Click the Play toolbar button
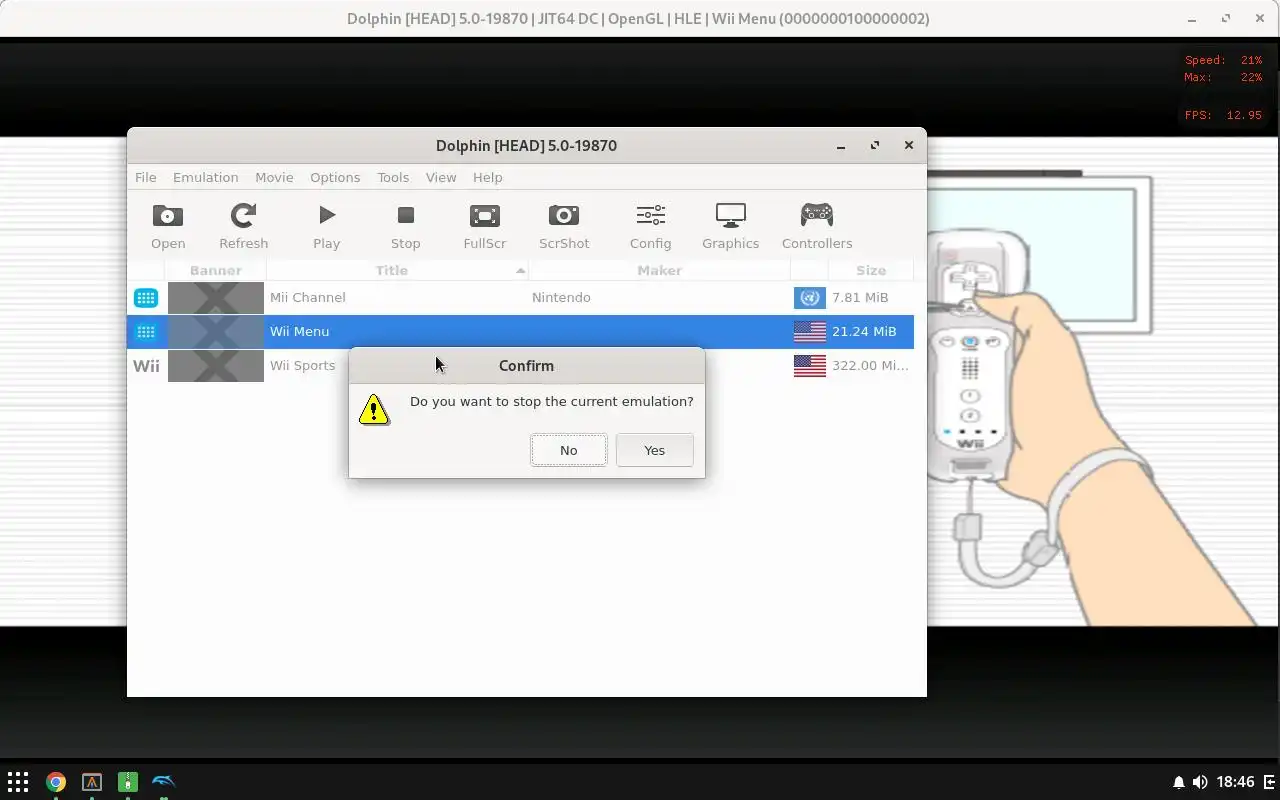Image resolution: width=1280 pixels, height=800 pixels. (326, 226)
